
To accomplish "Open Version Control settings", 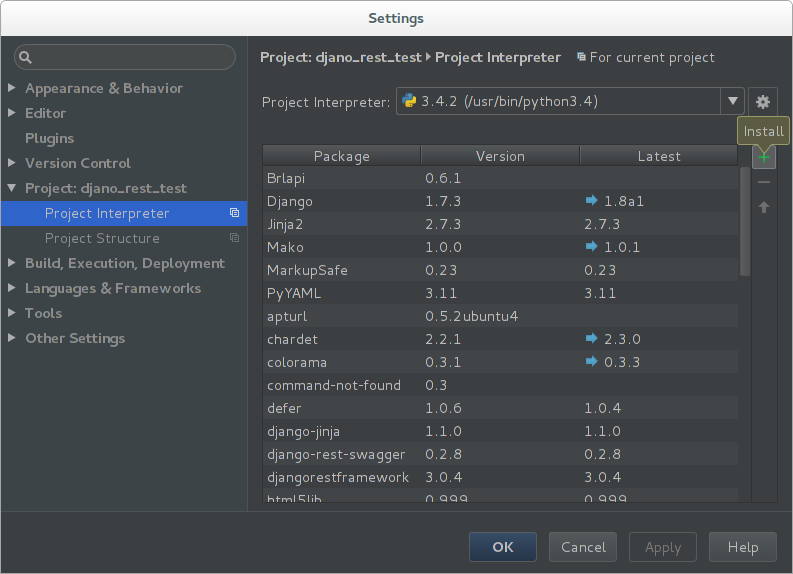I will pos(78,163).
